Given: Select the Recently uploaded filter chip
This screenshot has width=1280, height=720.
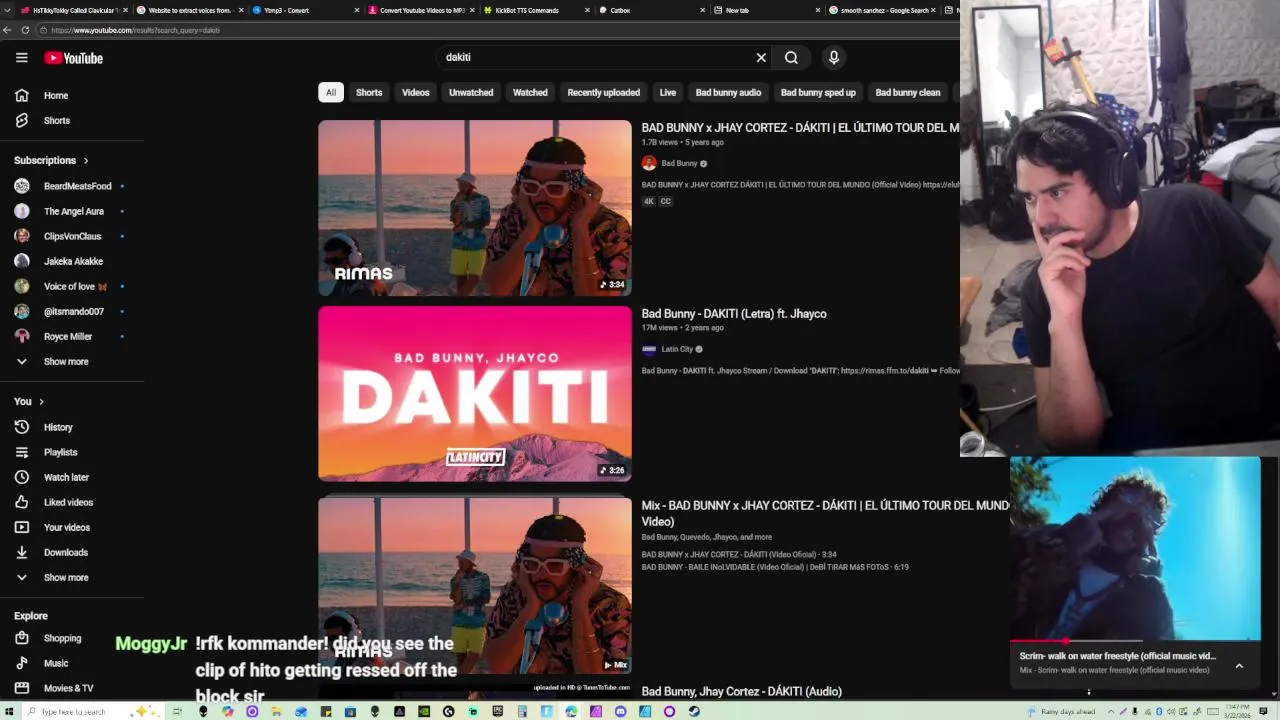Looking at the screenshot, I should (x=604, y=92).
